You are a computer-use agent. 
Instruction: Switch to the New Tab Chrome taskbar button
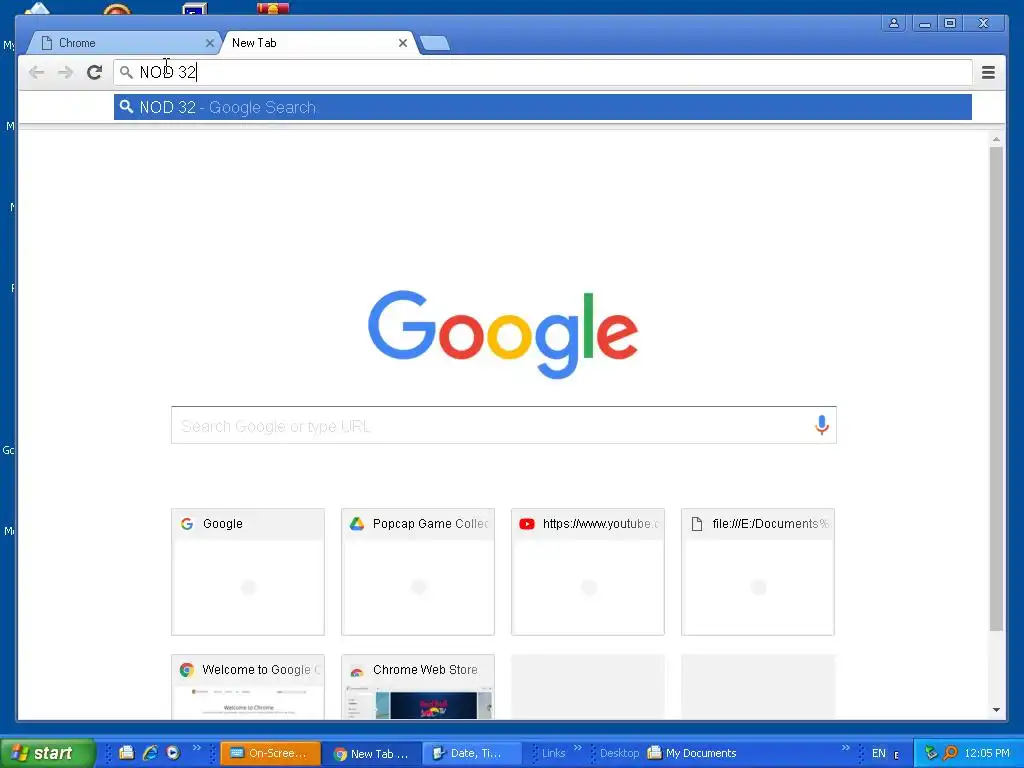[x=372, y=753]
